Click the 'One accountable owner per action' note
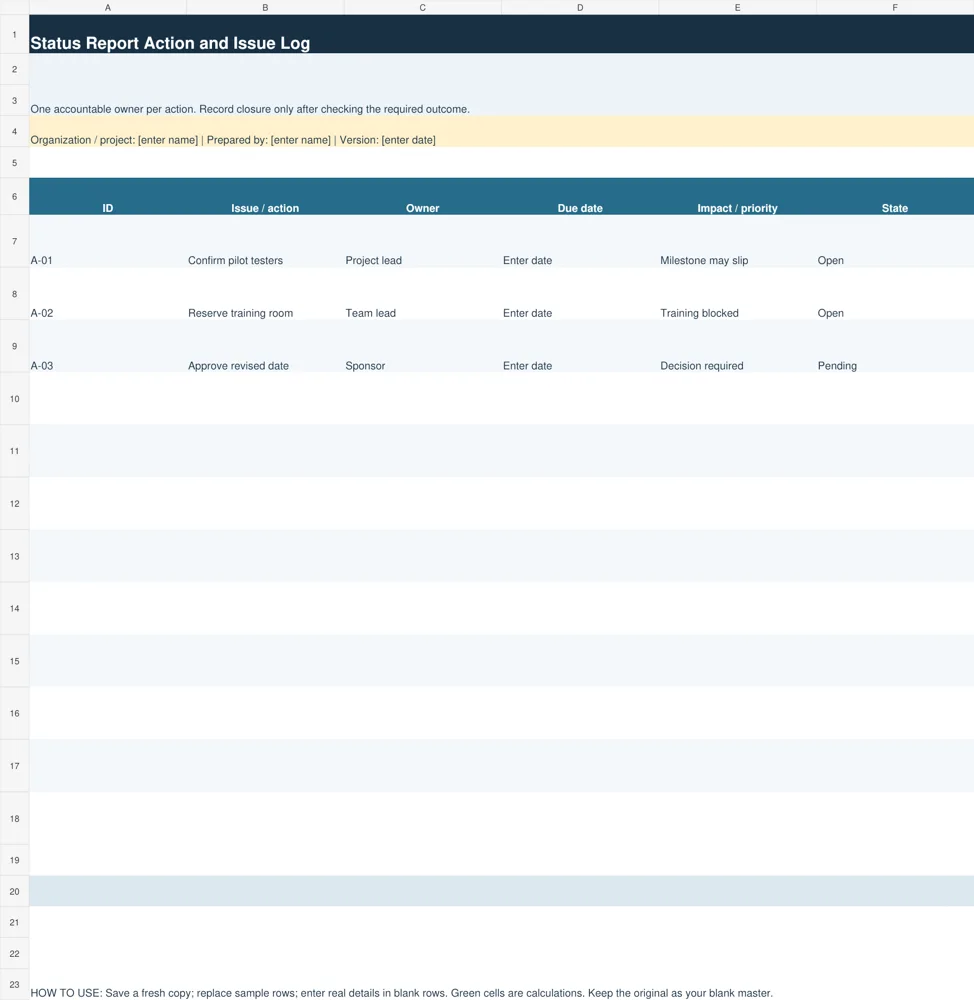The width and height of the screenshot is (974, 1000). coord(249,109)
